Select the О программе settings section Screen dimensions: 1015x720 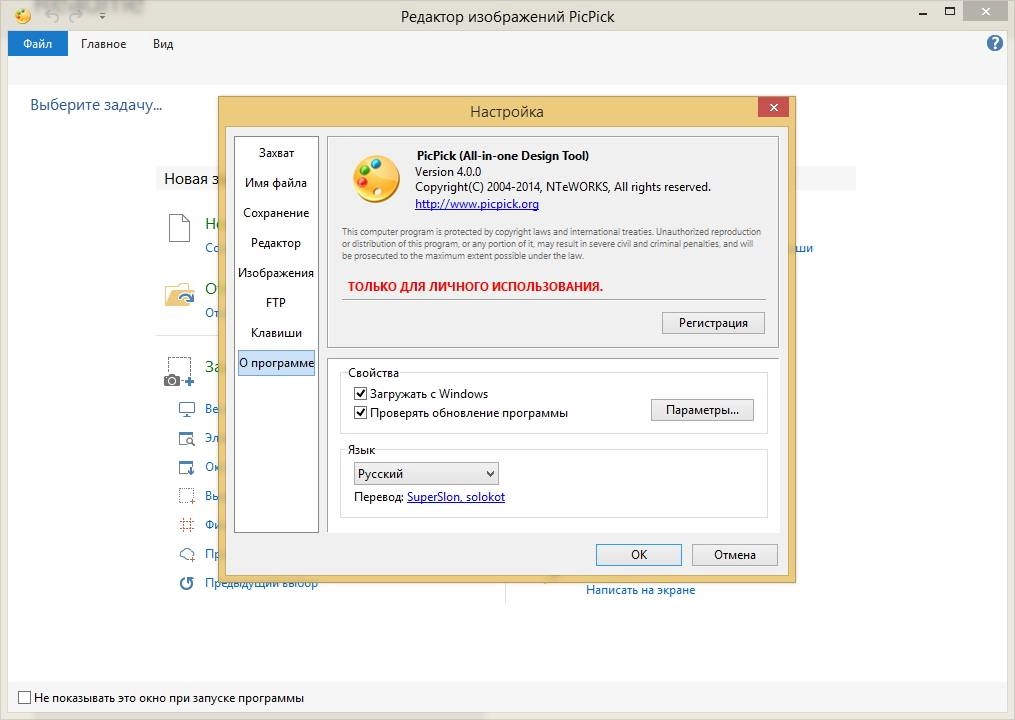(276, 363)
